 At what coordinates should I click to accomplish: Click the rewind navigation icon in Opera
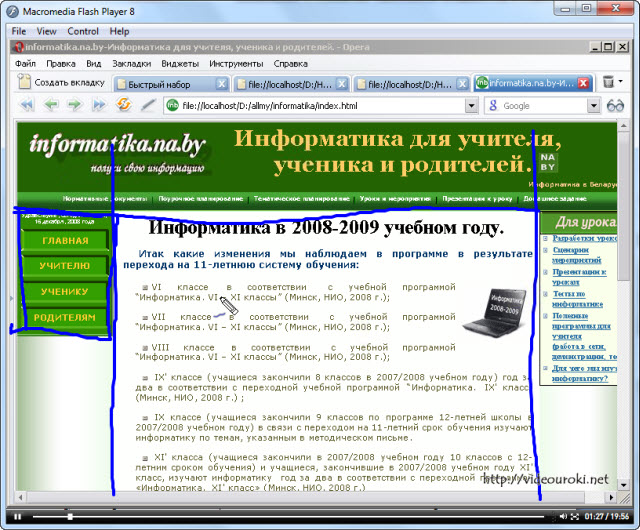(x=27, y=105)
